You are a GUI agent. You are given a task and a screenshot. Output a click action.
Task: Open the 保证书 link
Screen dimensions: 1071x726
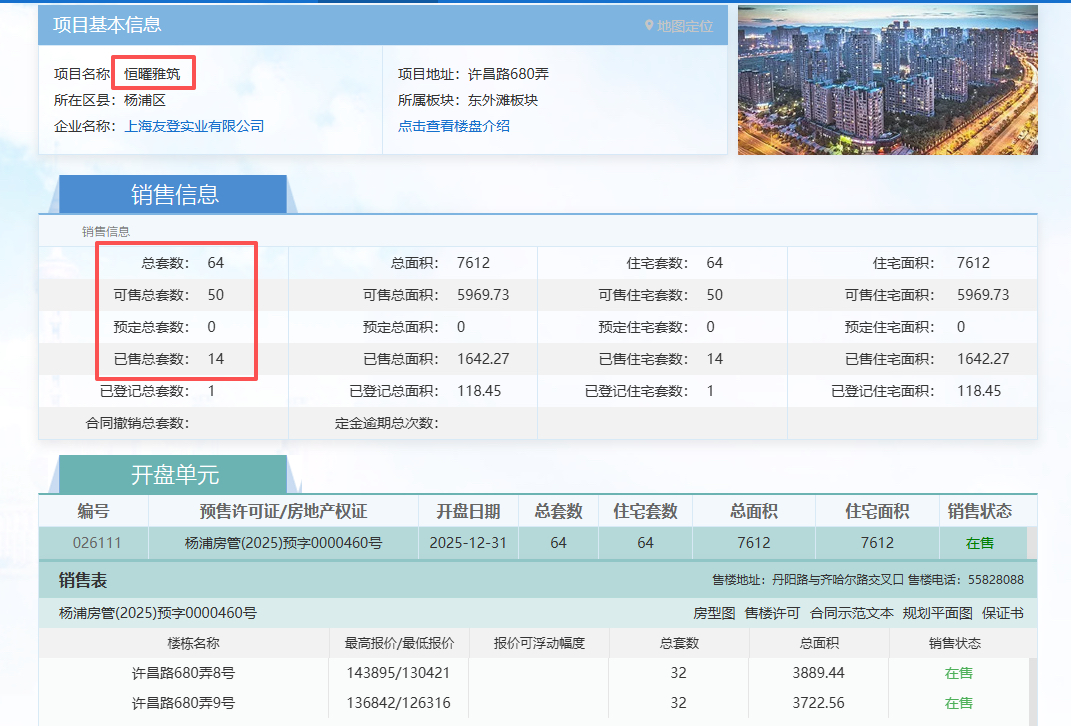[x=1003, y=613]
